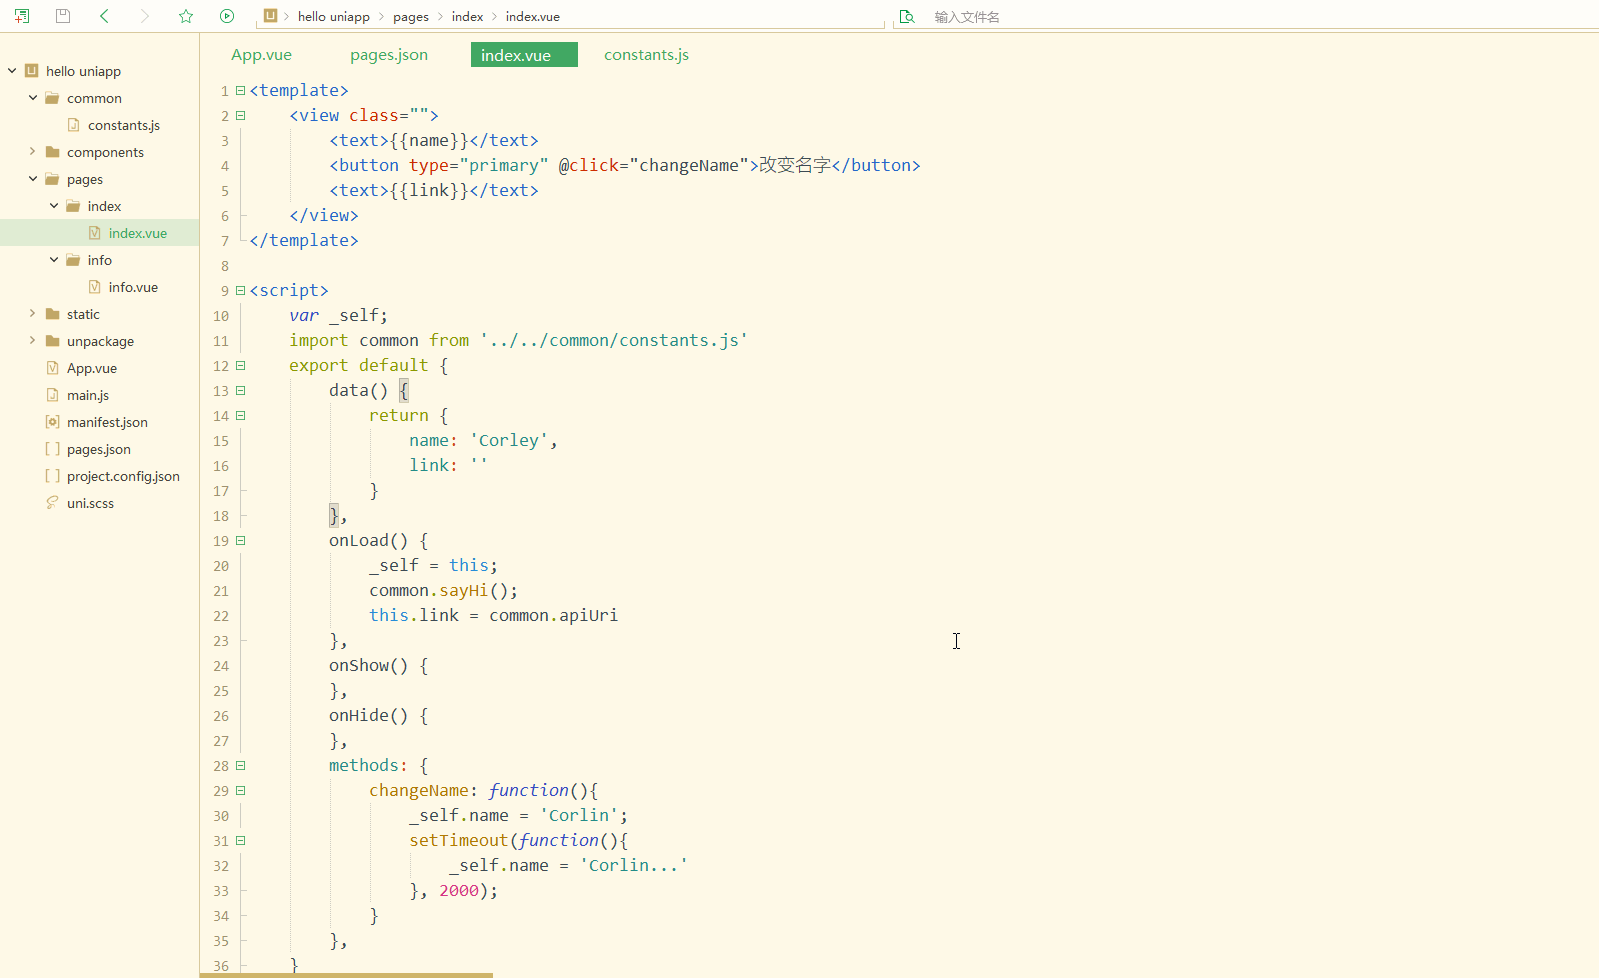1599x978 pixels.
Task: Click 'index' in the breadcrumb path
Action: point(467,16)
